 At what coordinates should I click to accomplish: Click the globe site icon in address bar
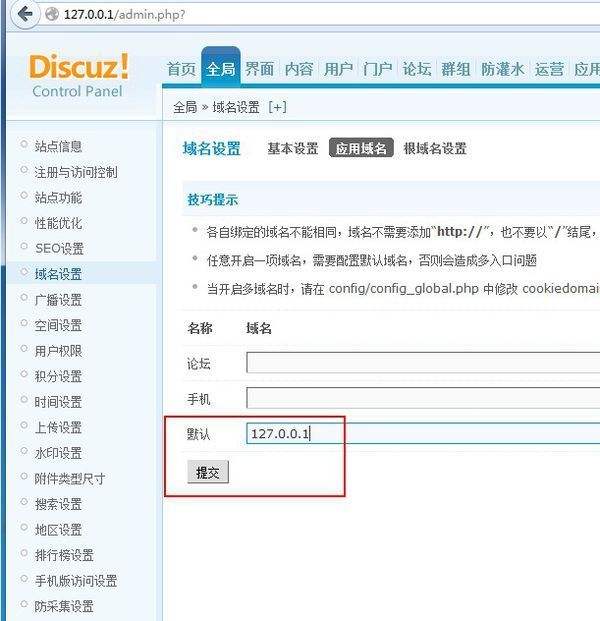pos(52,15)
